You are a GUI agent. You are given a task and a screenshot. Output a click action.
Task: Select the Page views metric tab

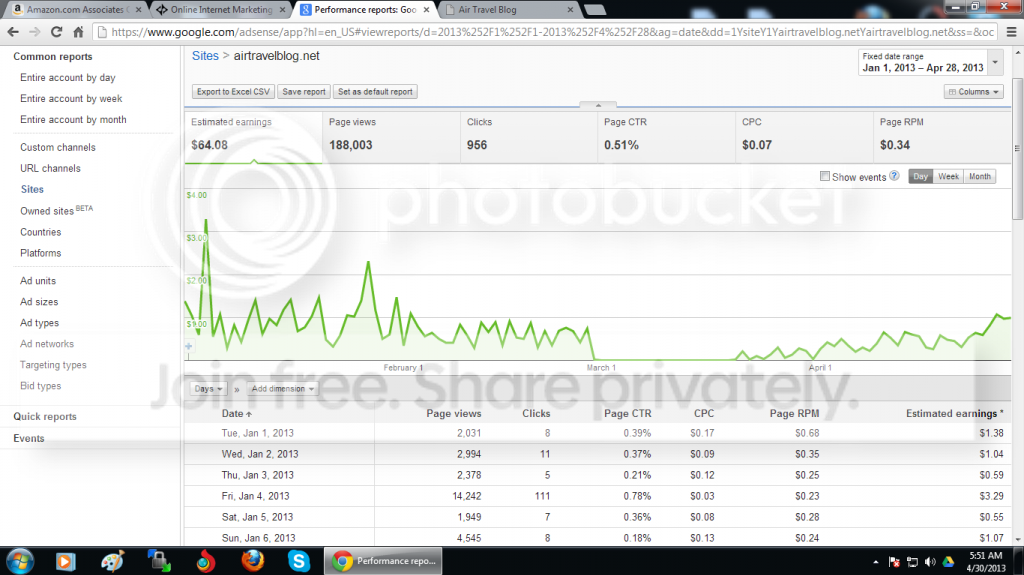tap(391, 136)
